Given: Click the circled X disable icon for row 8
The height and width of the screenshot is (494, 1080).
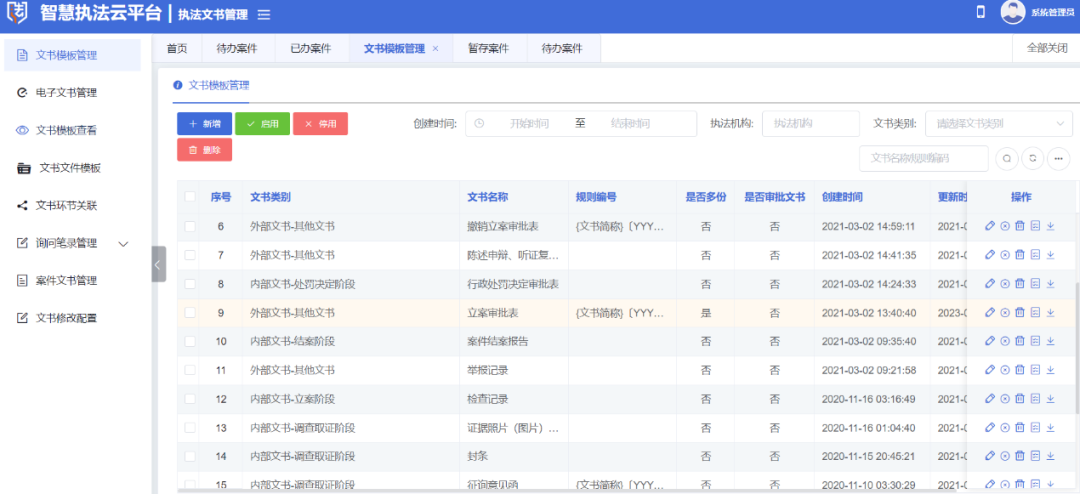Looking at the screenshot, I should click(1005, 284).
